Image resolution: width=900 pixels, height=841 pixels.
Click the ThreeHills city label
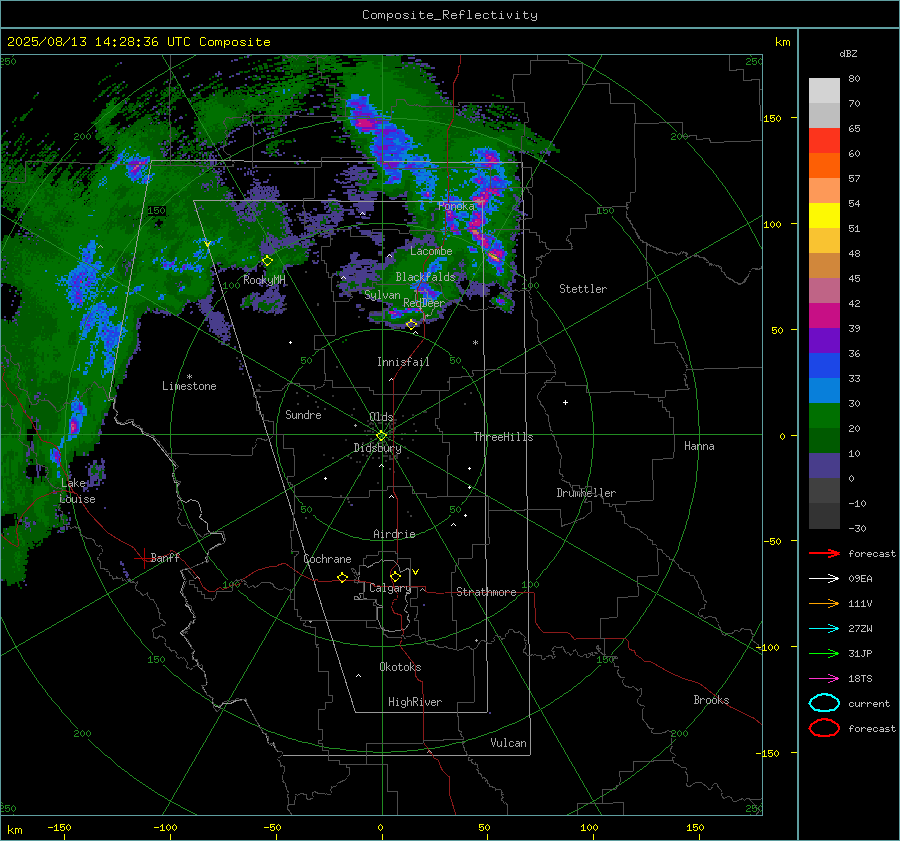click(x=503, y=437)
